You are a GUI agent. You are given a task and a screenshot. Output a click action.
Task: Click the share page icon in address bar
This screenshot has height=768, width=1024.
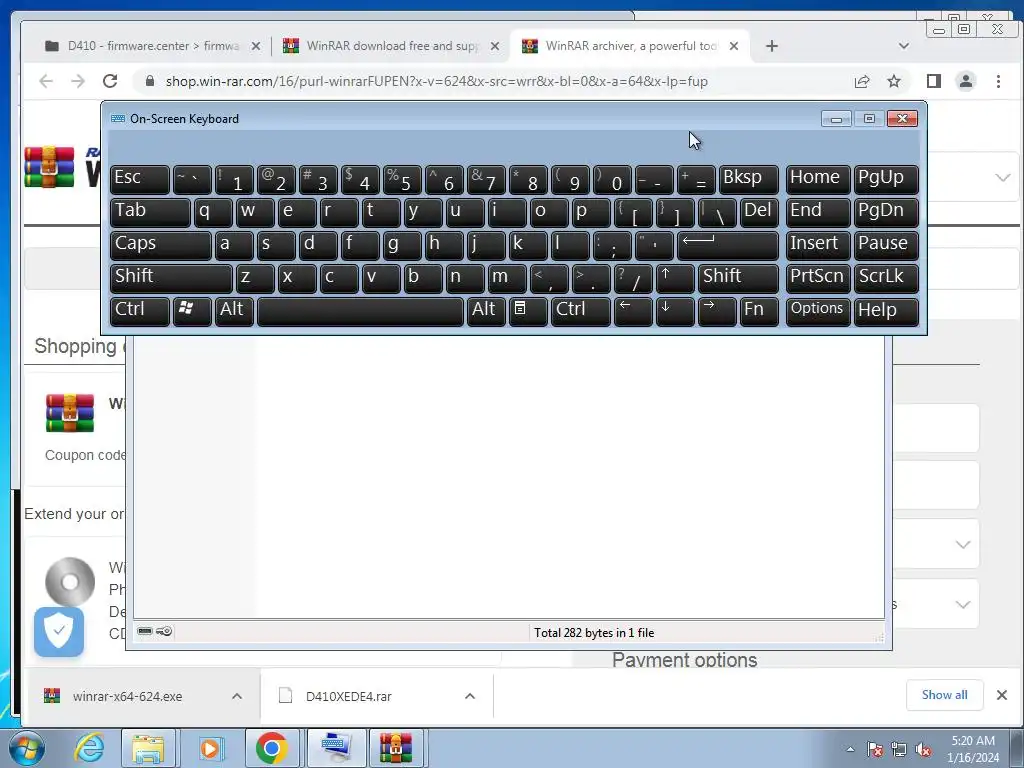pyautogui.click(x=861, y=81)
